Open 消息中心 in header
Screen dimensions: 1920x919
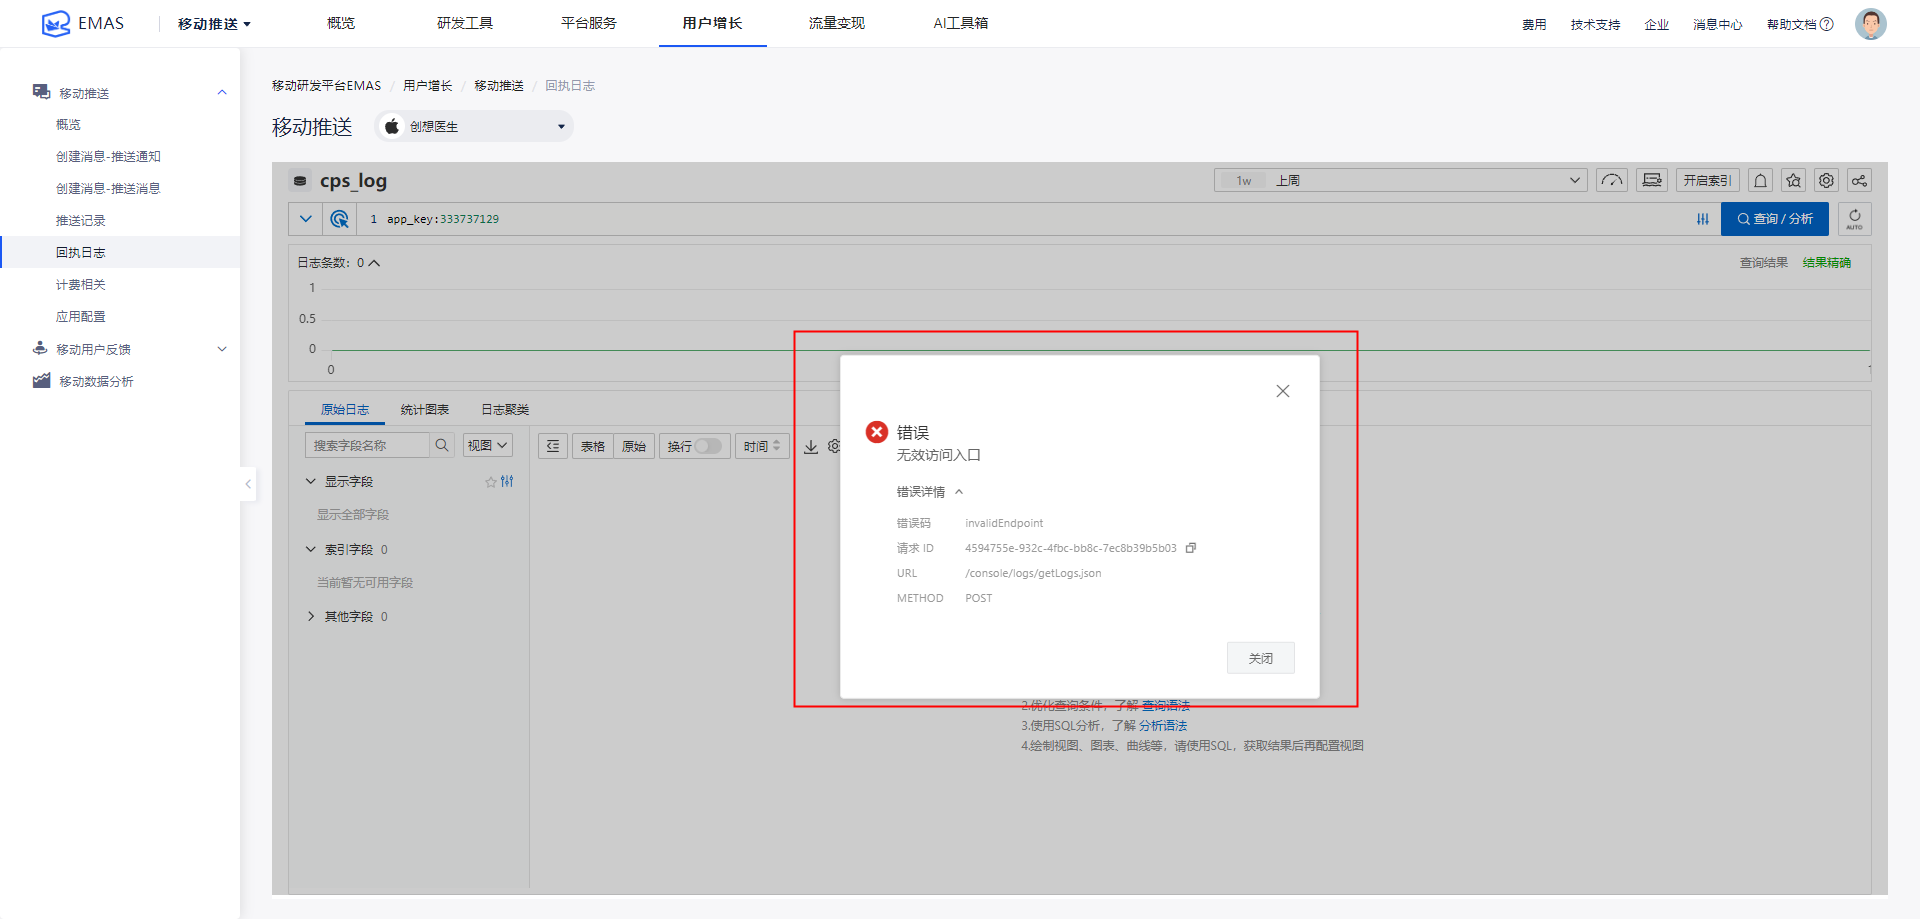[1718, 24]
